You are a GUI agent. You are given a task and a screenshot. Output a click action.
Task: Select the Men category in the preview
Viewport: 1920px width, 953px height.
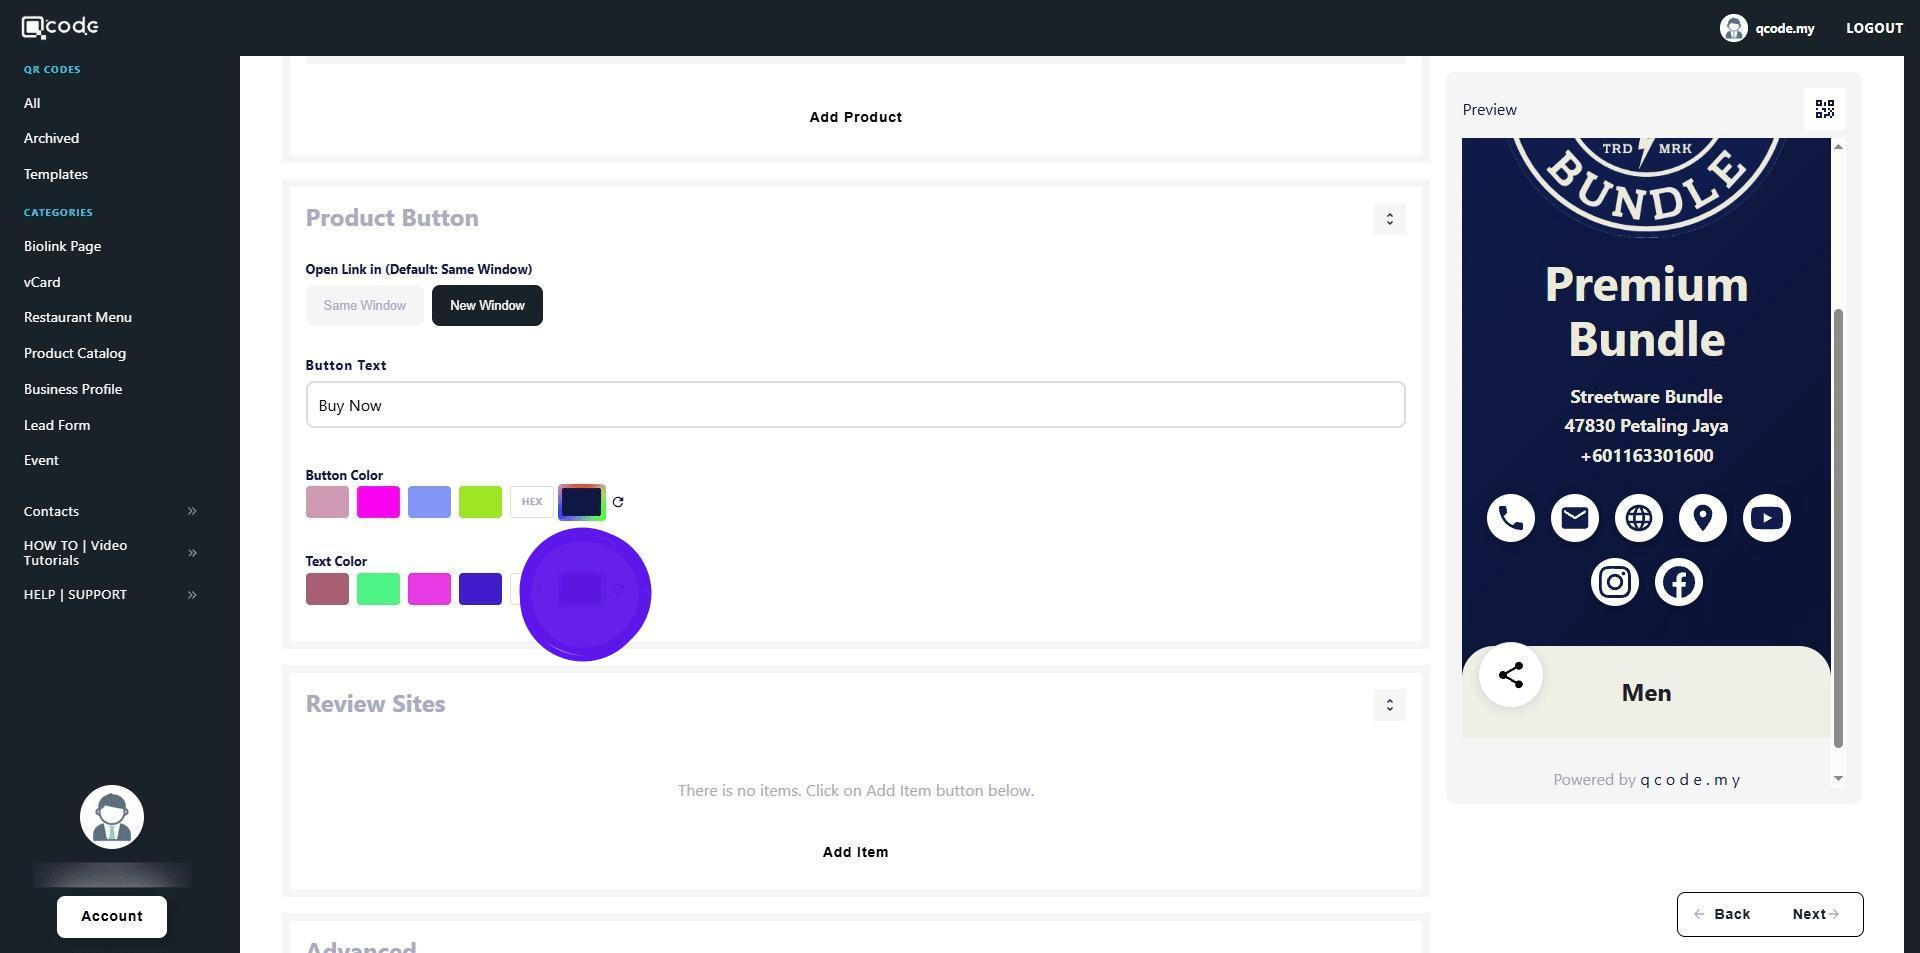click(1646, 693)
